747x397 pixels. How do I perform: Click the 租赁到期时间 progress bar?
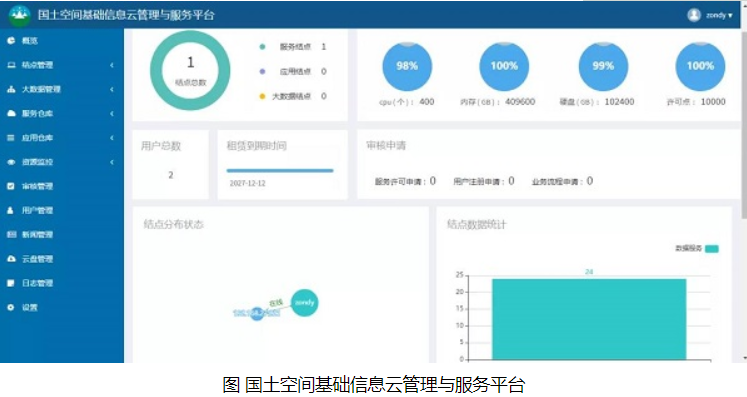click(280, 171)
